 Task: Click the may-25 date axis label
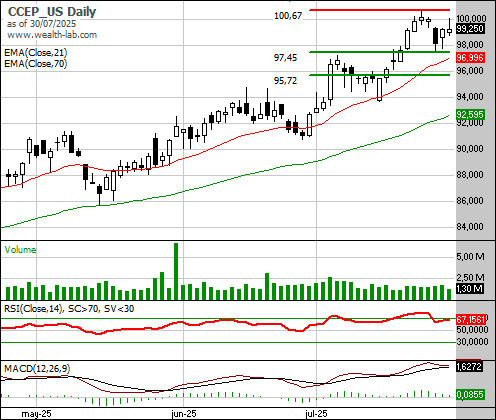(36, 414)
